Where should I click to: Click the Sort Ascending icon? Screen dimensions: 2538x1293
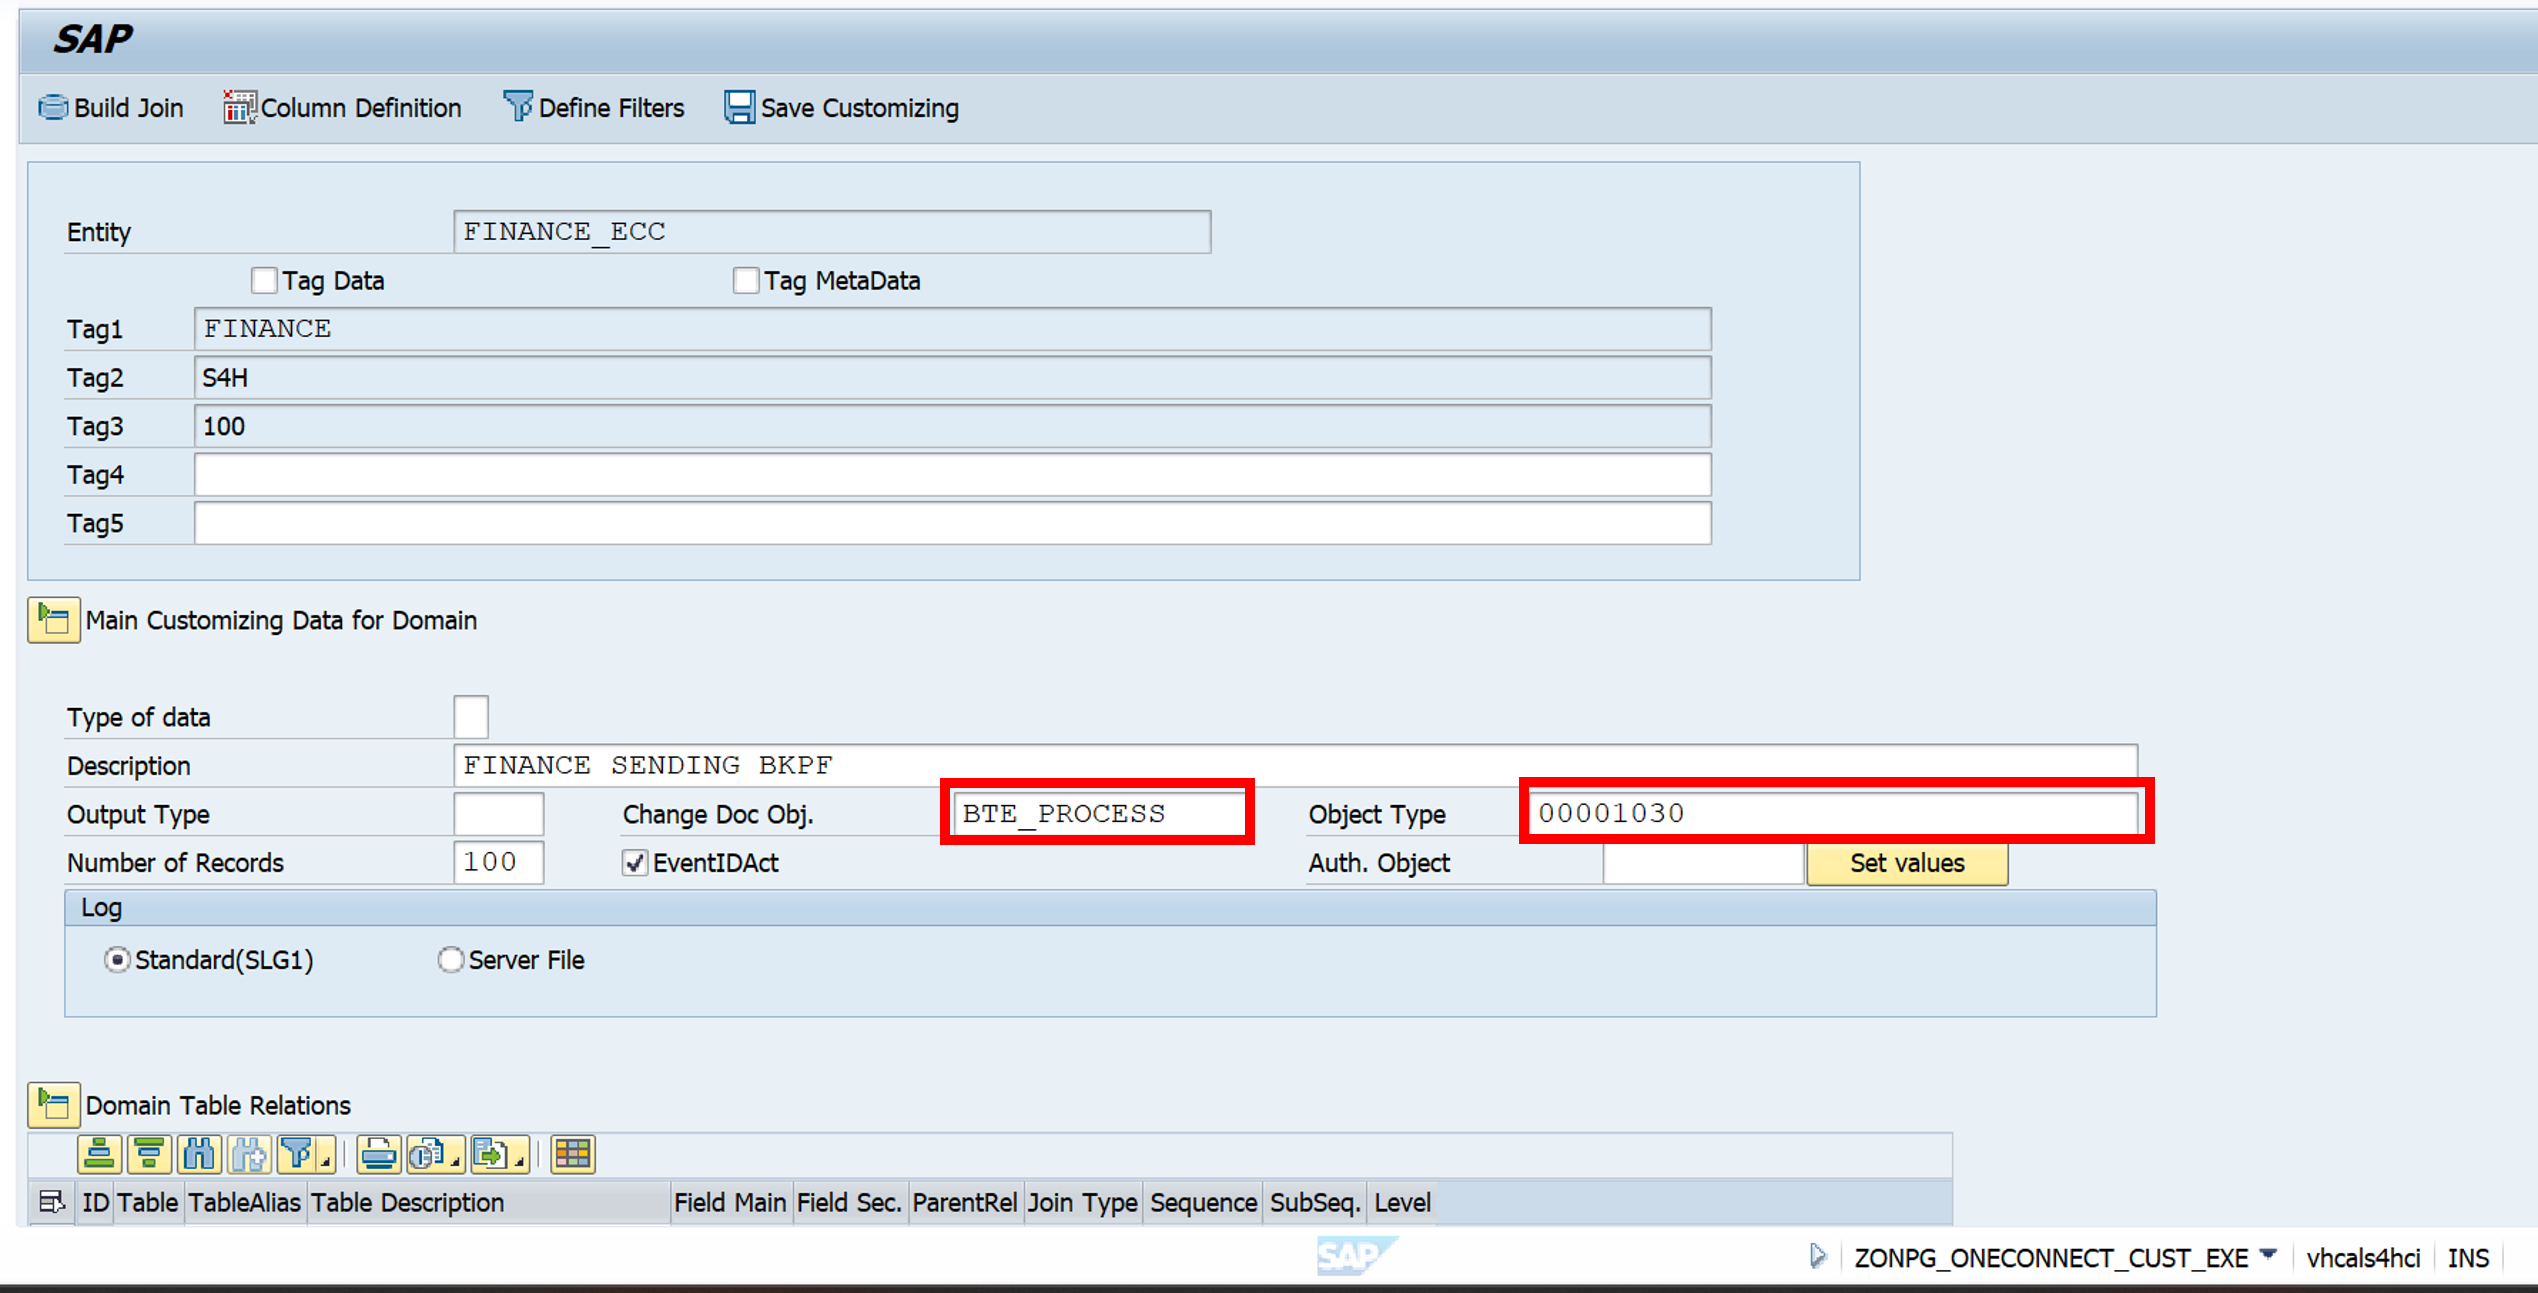(x=99, y=1154)
